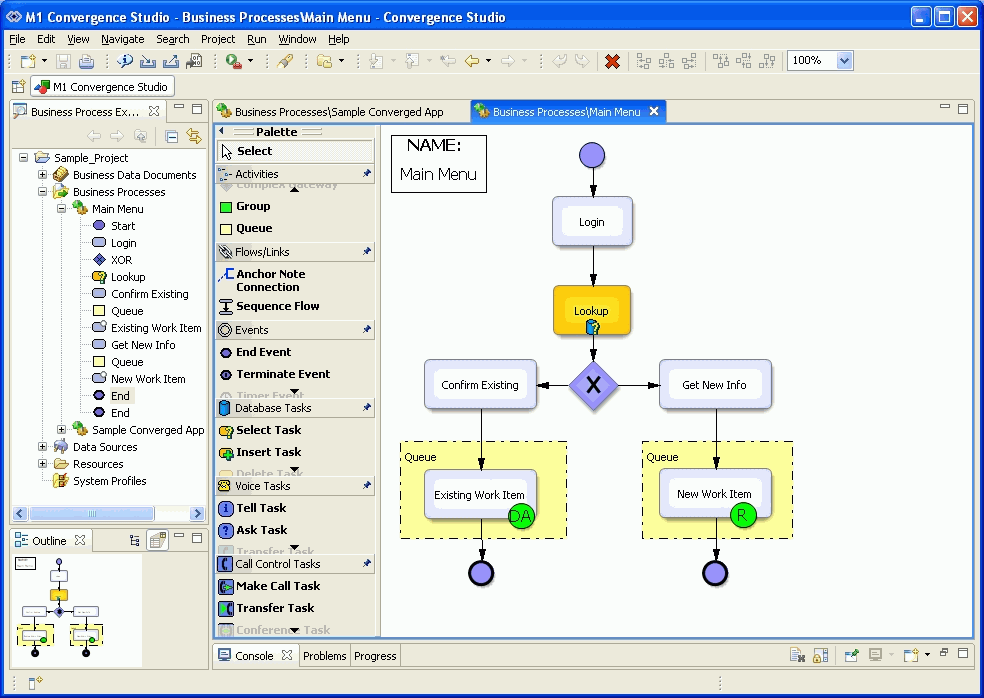Click the Save toolbar icon
The image size is (984, 698).
[63, 62]
